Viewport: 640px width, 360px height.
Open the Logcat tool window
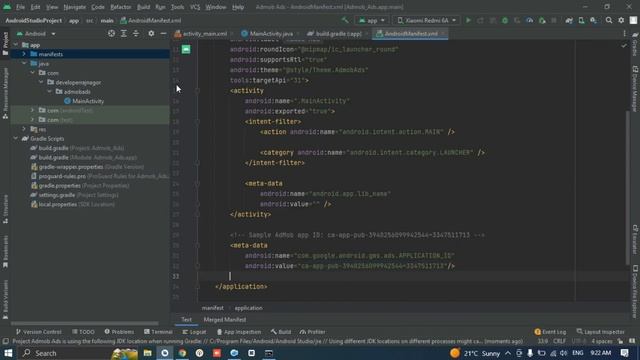click(194, 332)
